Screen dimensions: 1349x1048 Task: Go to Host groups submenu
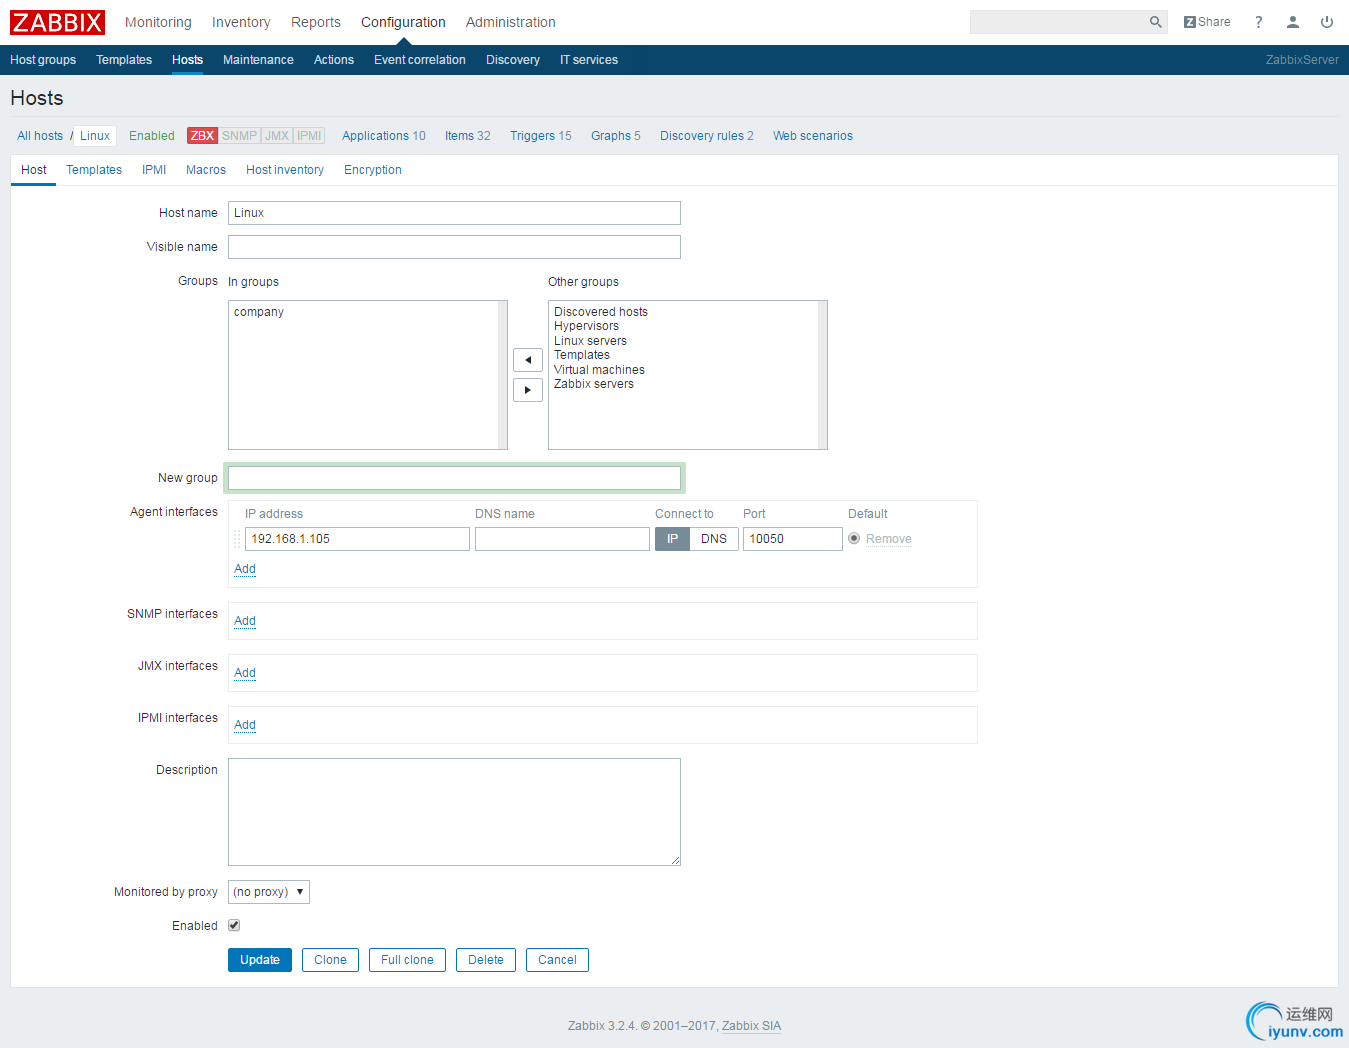pyautogui.click(x=43, y=60)
